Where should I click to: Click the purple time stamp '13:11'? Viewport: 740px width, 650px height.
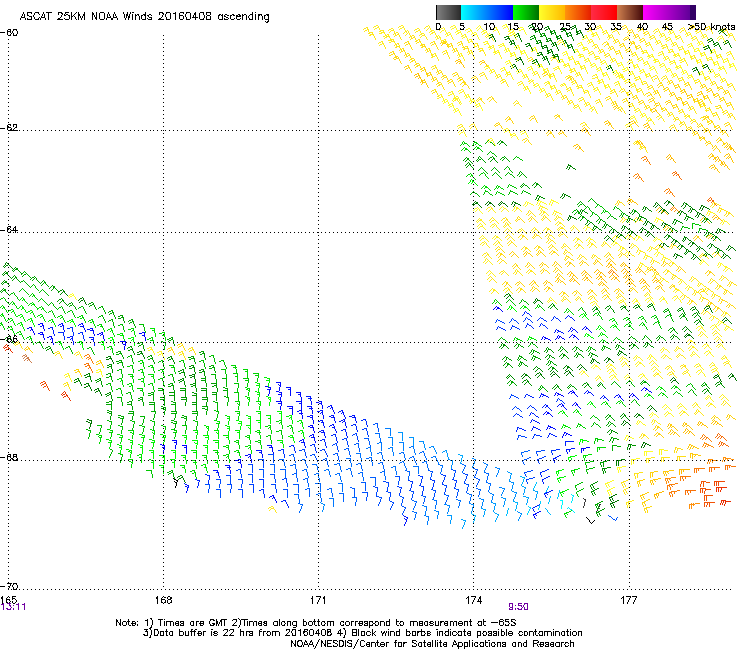pyautogui.click(x=13, y=607)
